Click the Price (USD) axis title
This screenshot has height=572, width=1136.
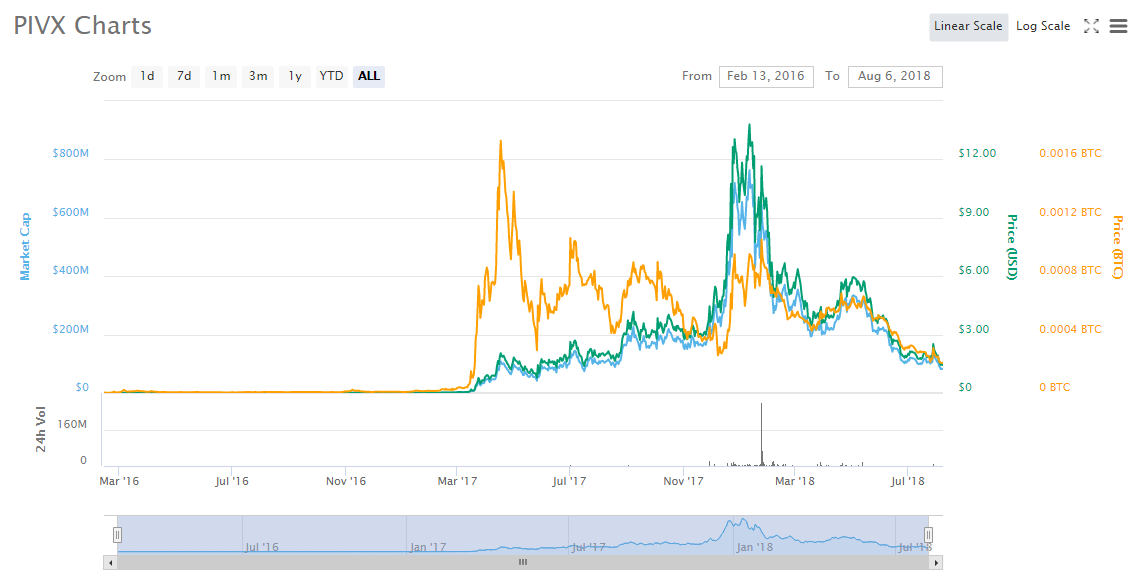(x=1012, y=247)
